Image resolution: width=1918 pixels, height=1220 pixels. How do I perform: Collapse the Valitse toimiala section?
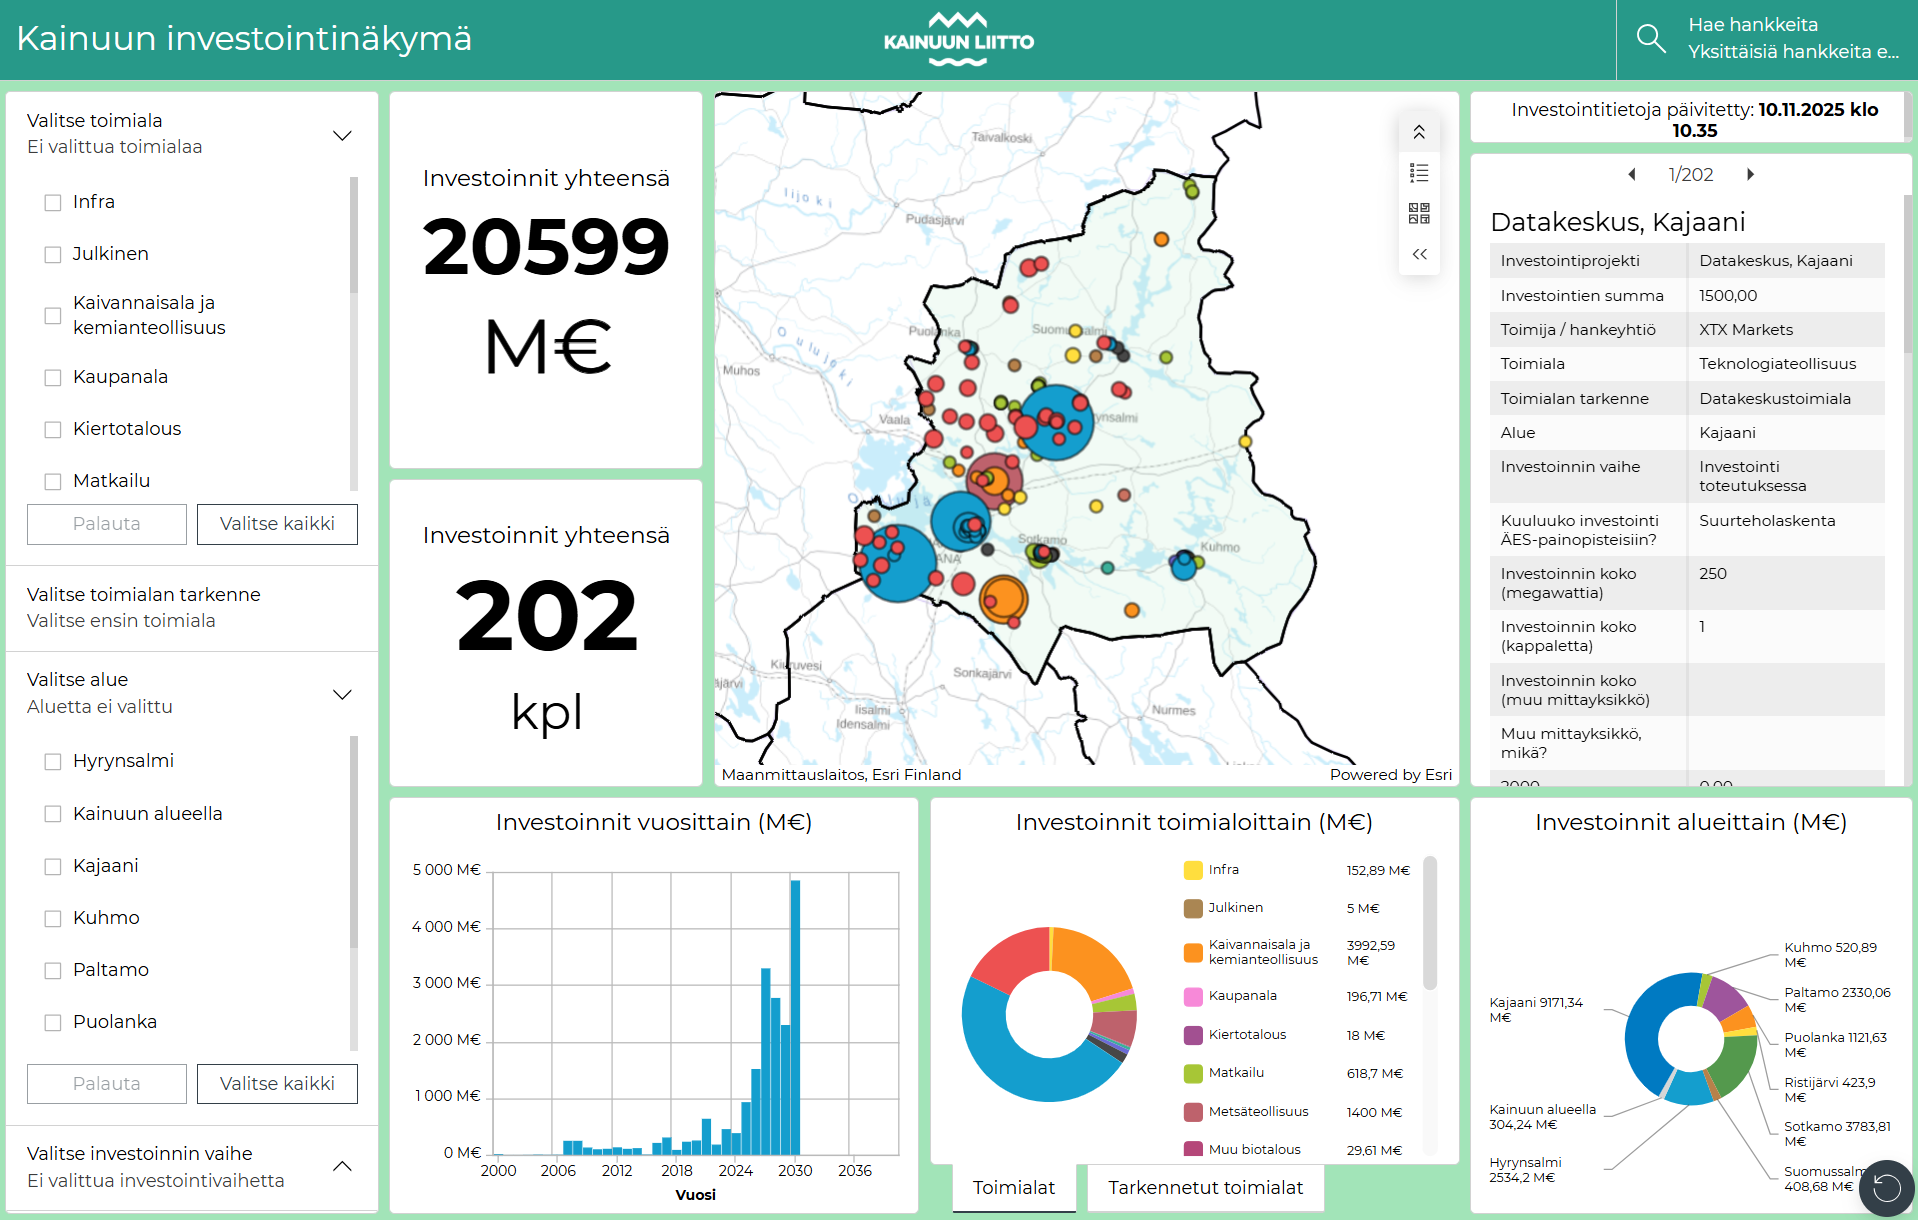click(x=342, y=135)
